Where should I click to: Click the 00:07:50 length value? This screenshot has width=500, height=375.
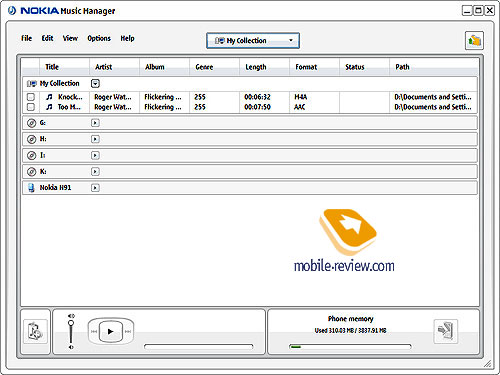(x=257, y=107)
